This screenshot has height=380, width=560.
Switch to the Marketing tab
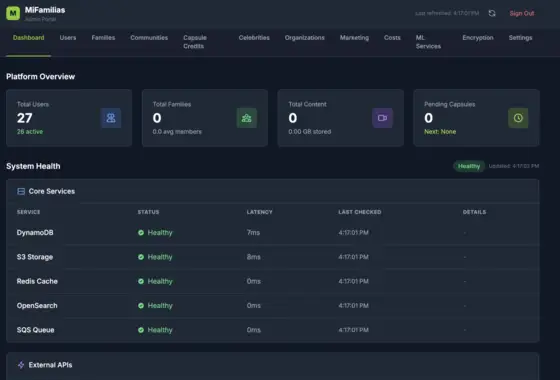click(354, 38)
